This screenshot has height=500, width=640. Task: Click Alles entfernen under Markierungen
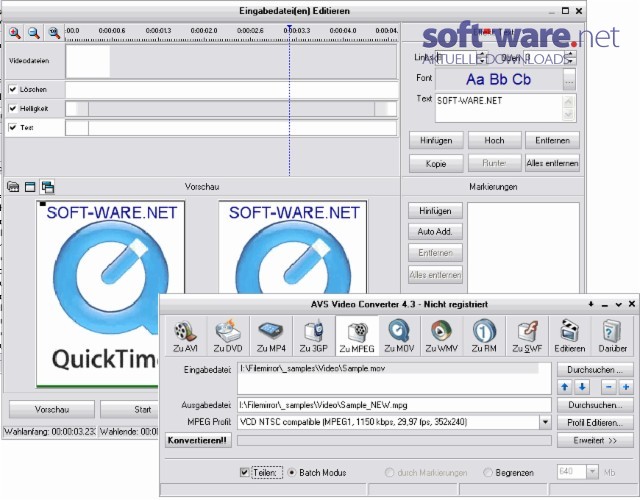click(x=435, y=275)
